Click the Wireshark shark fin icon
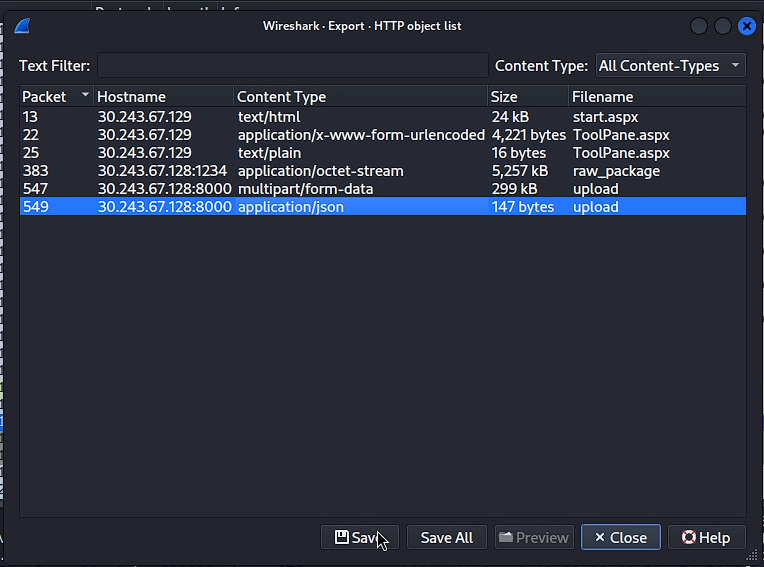The image size is (764, 567). point(22,26)
